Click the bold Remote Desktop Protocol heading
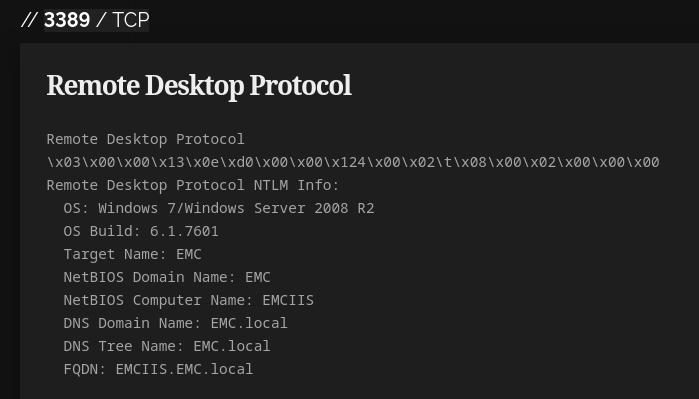 (x=199, y=85)
